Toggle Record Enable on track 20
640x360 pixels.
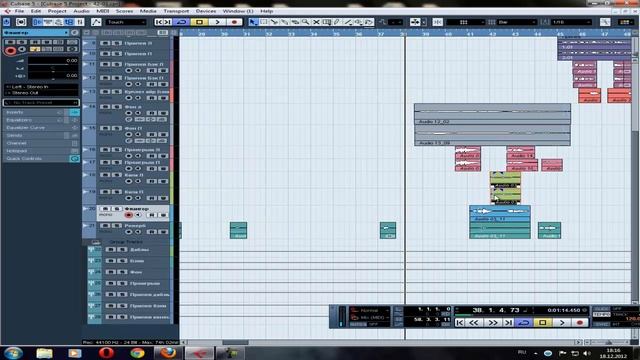pyautogui.click(x=129, y=215)
